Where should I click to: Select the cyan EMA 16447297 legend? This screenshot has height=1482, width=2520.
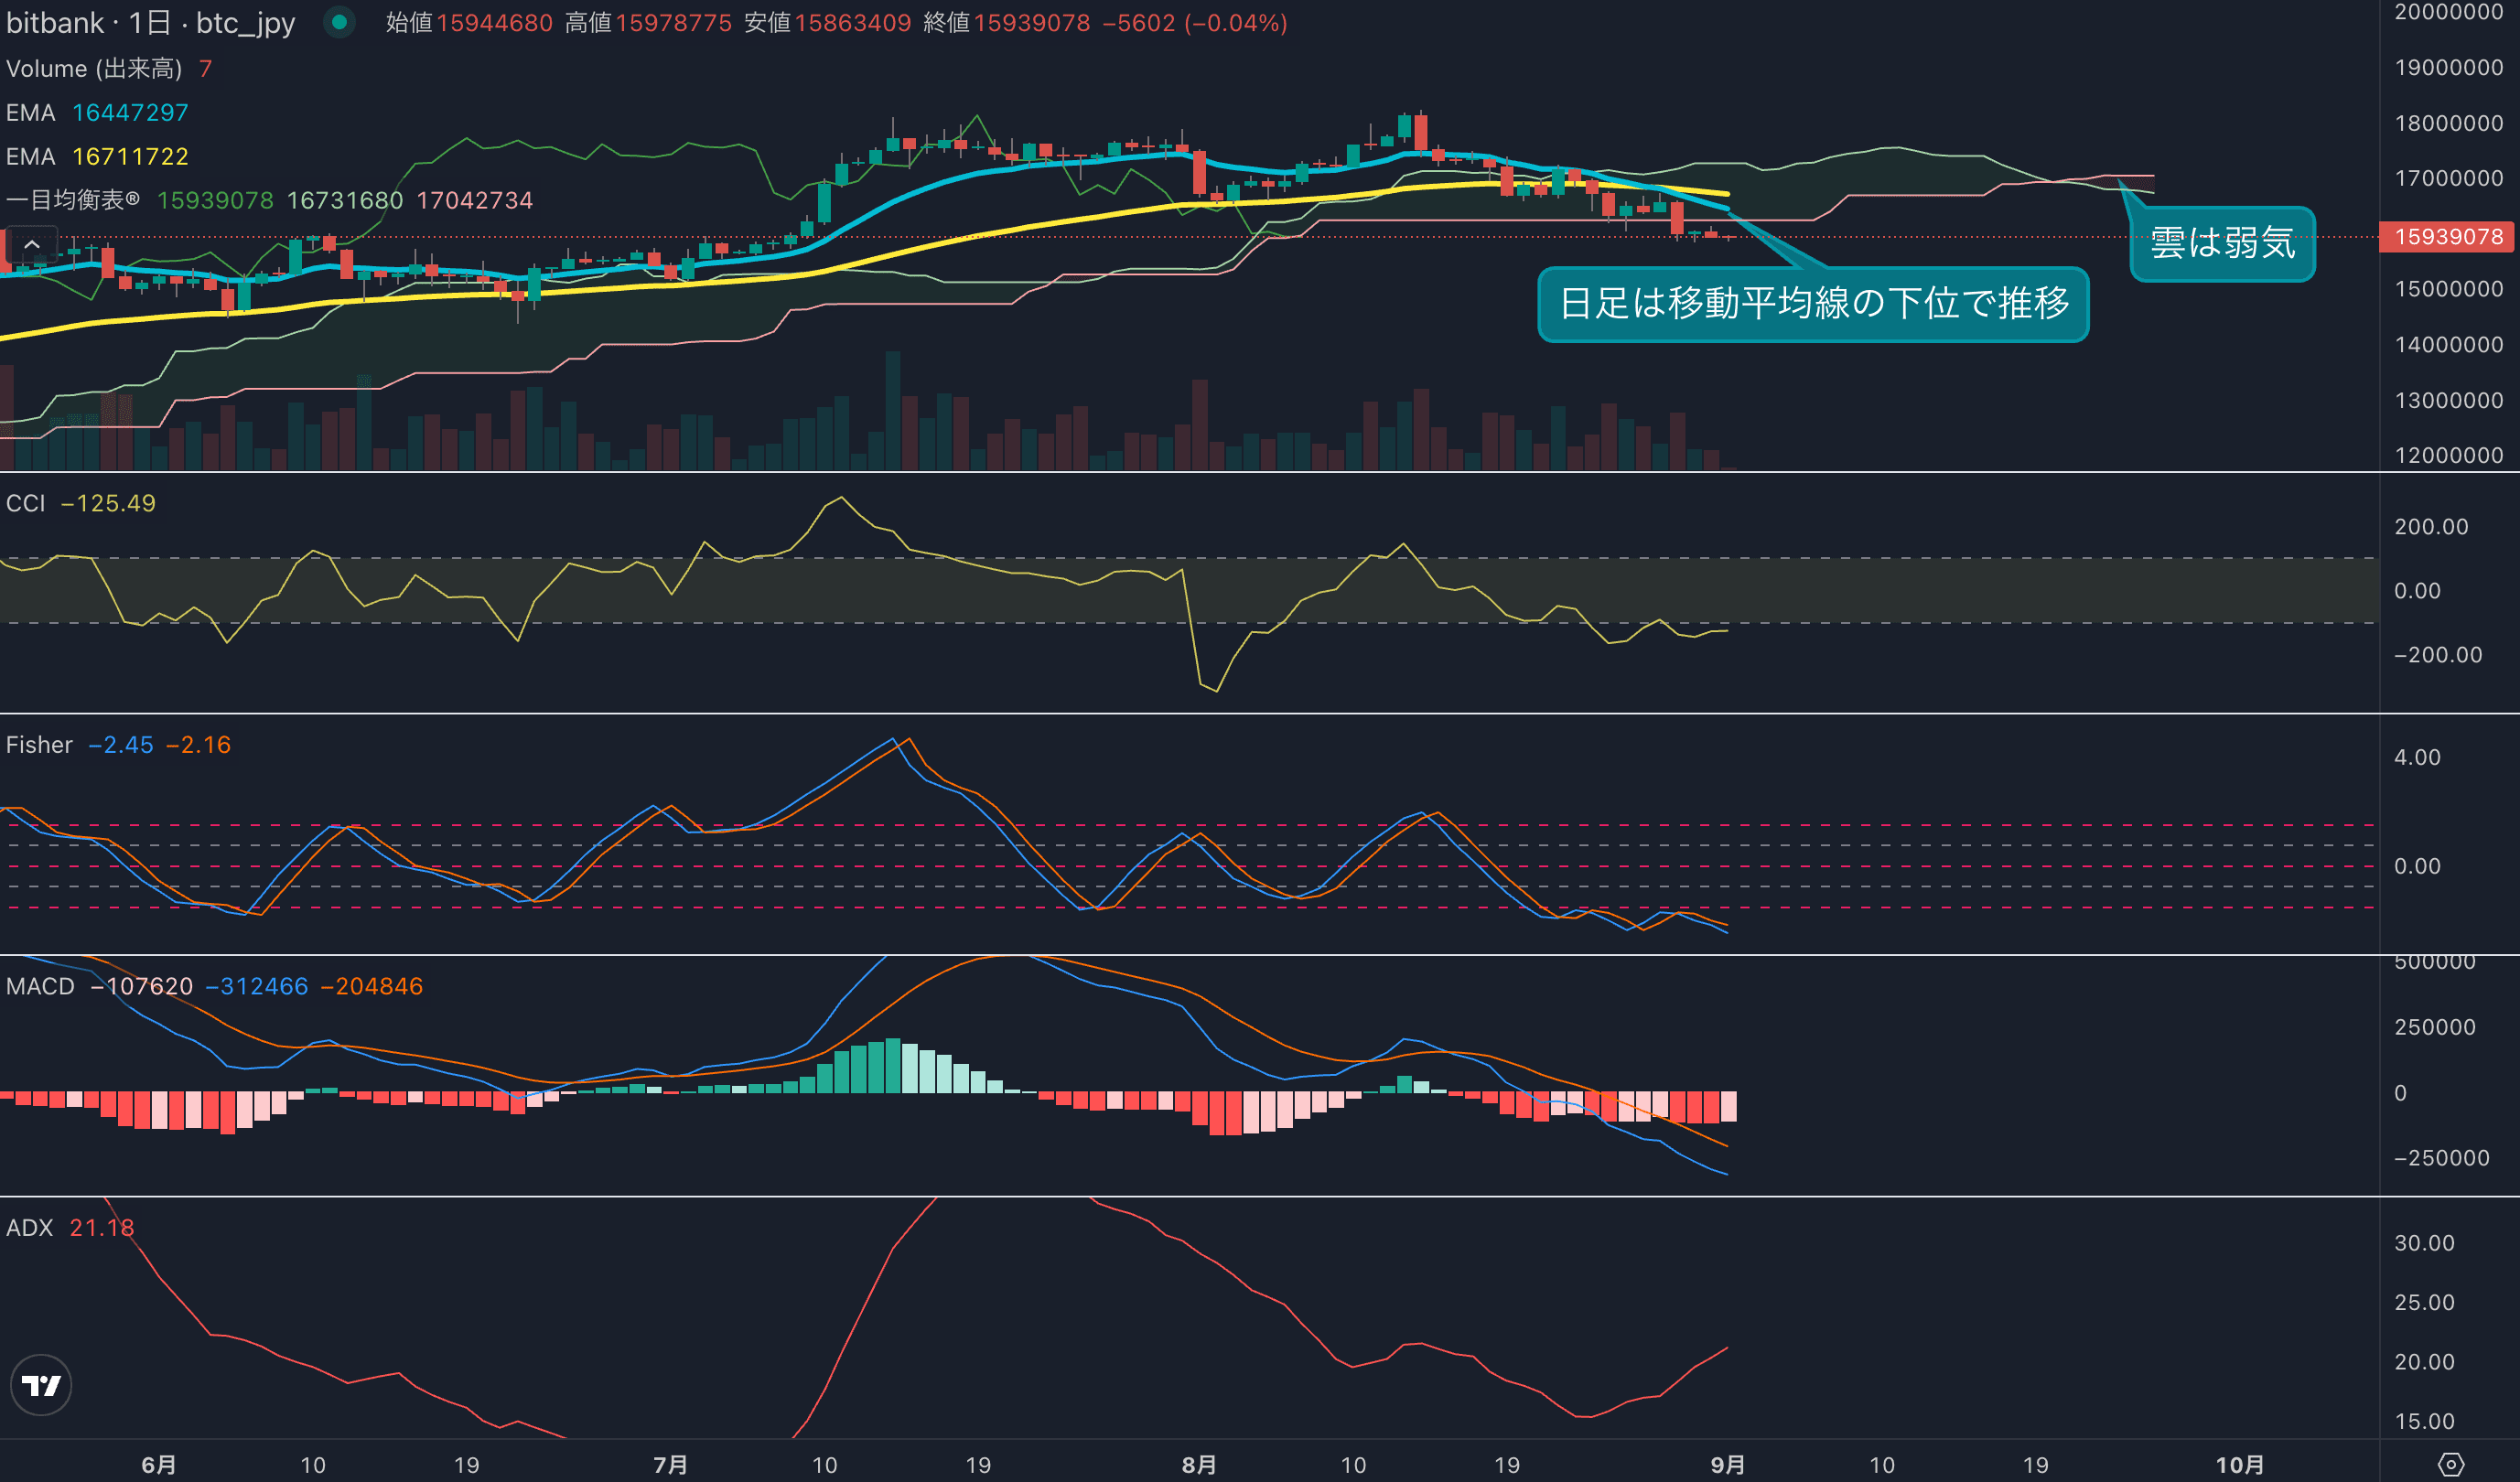pyautogui.click(x=96, y=112)
